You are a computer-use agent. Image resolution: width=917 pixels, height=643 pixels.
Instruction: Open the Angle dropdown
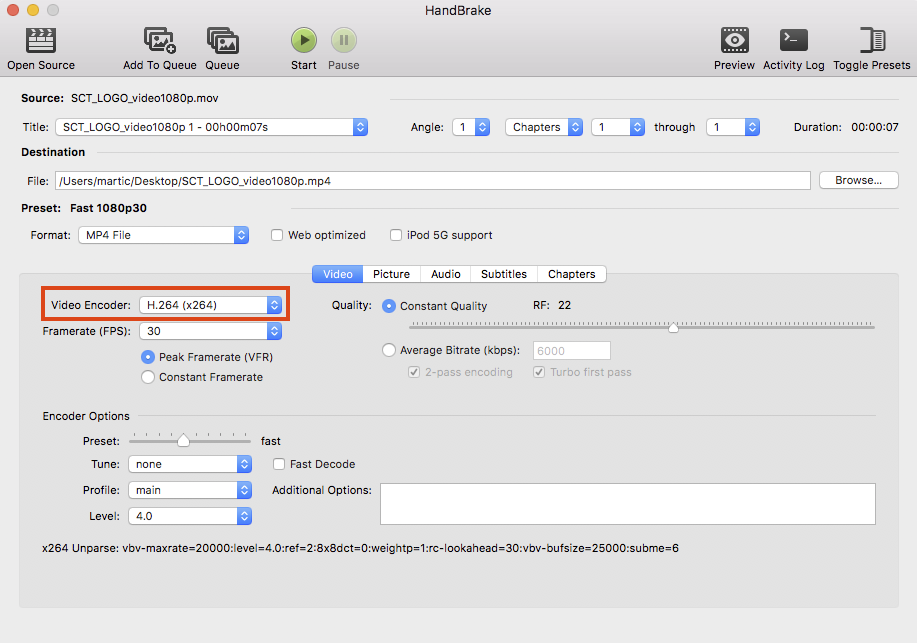[x=471, y=127]
